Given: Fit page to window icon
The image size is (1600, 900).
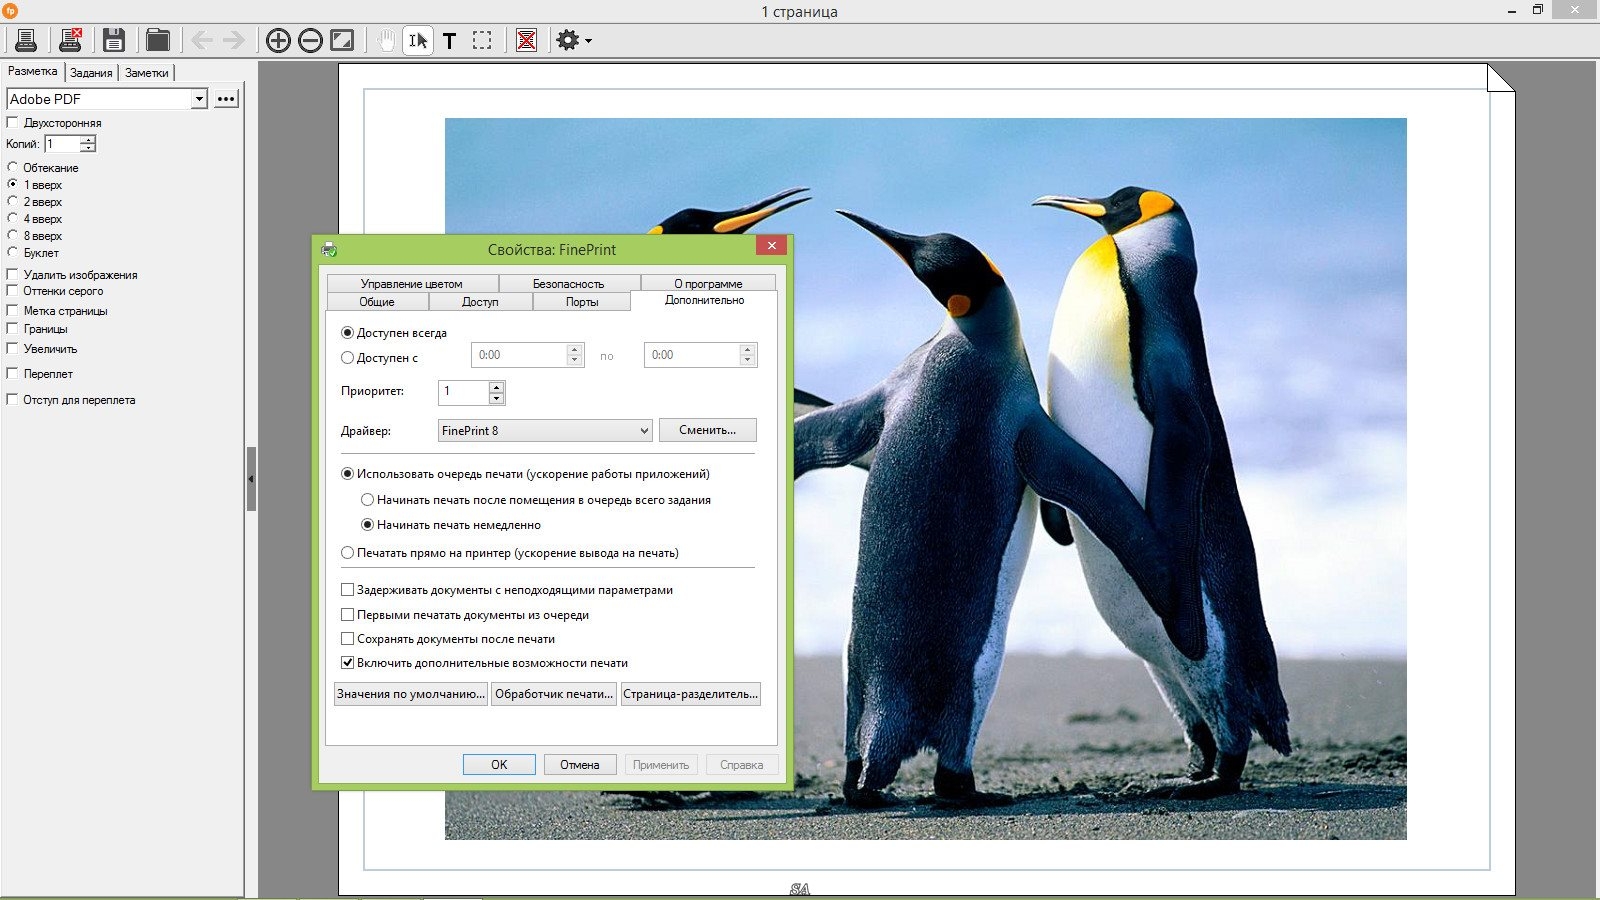Looking at the screenshot, I should (x=342, y=40).
